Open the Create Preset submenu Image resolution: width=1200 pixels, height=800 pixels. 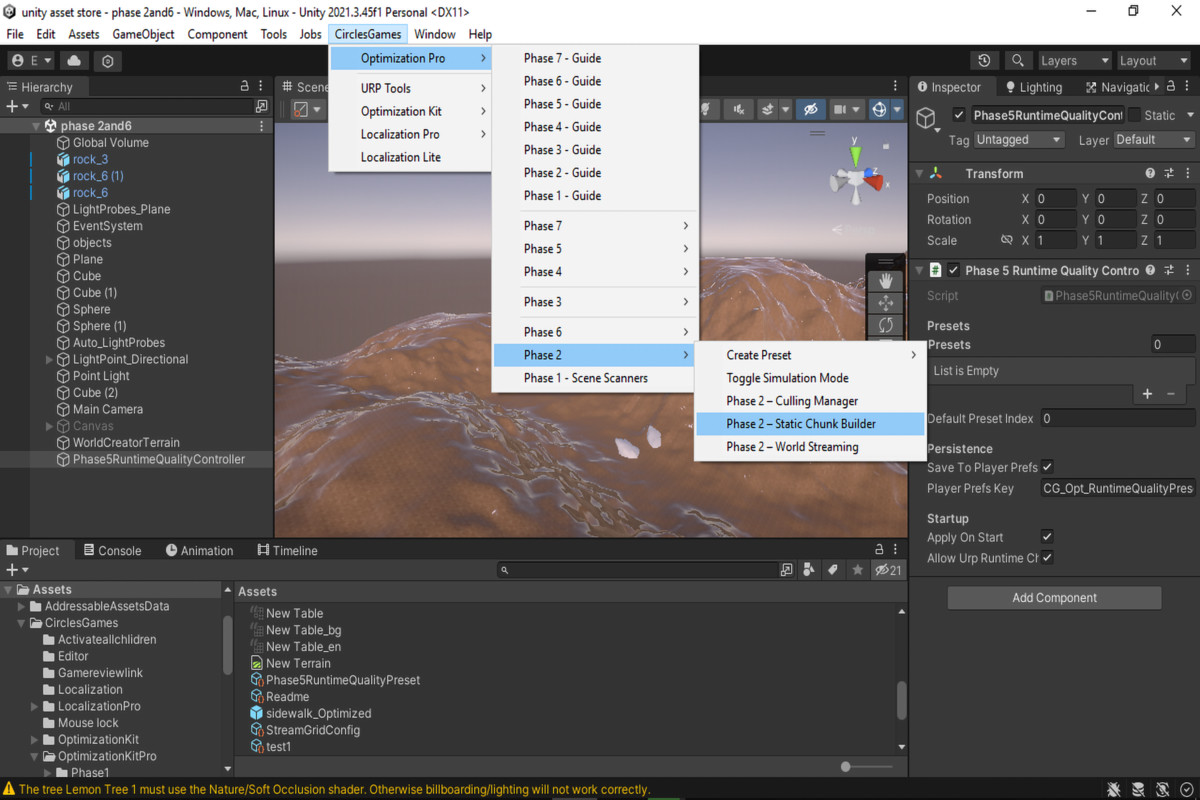pos(810,355)
